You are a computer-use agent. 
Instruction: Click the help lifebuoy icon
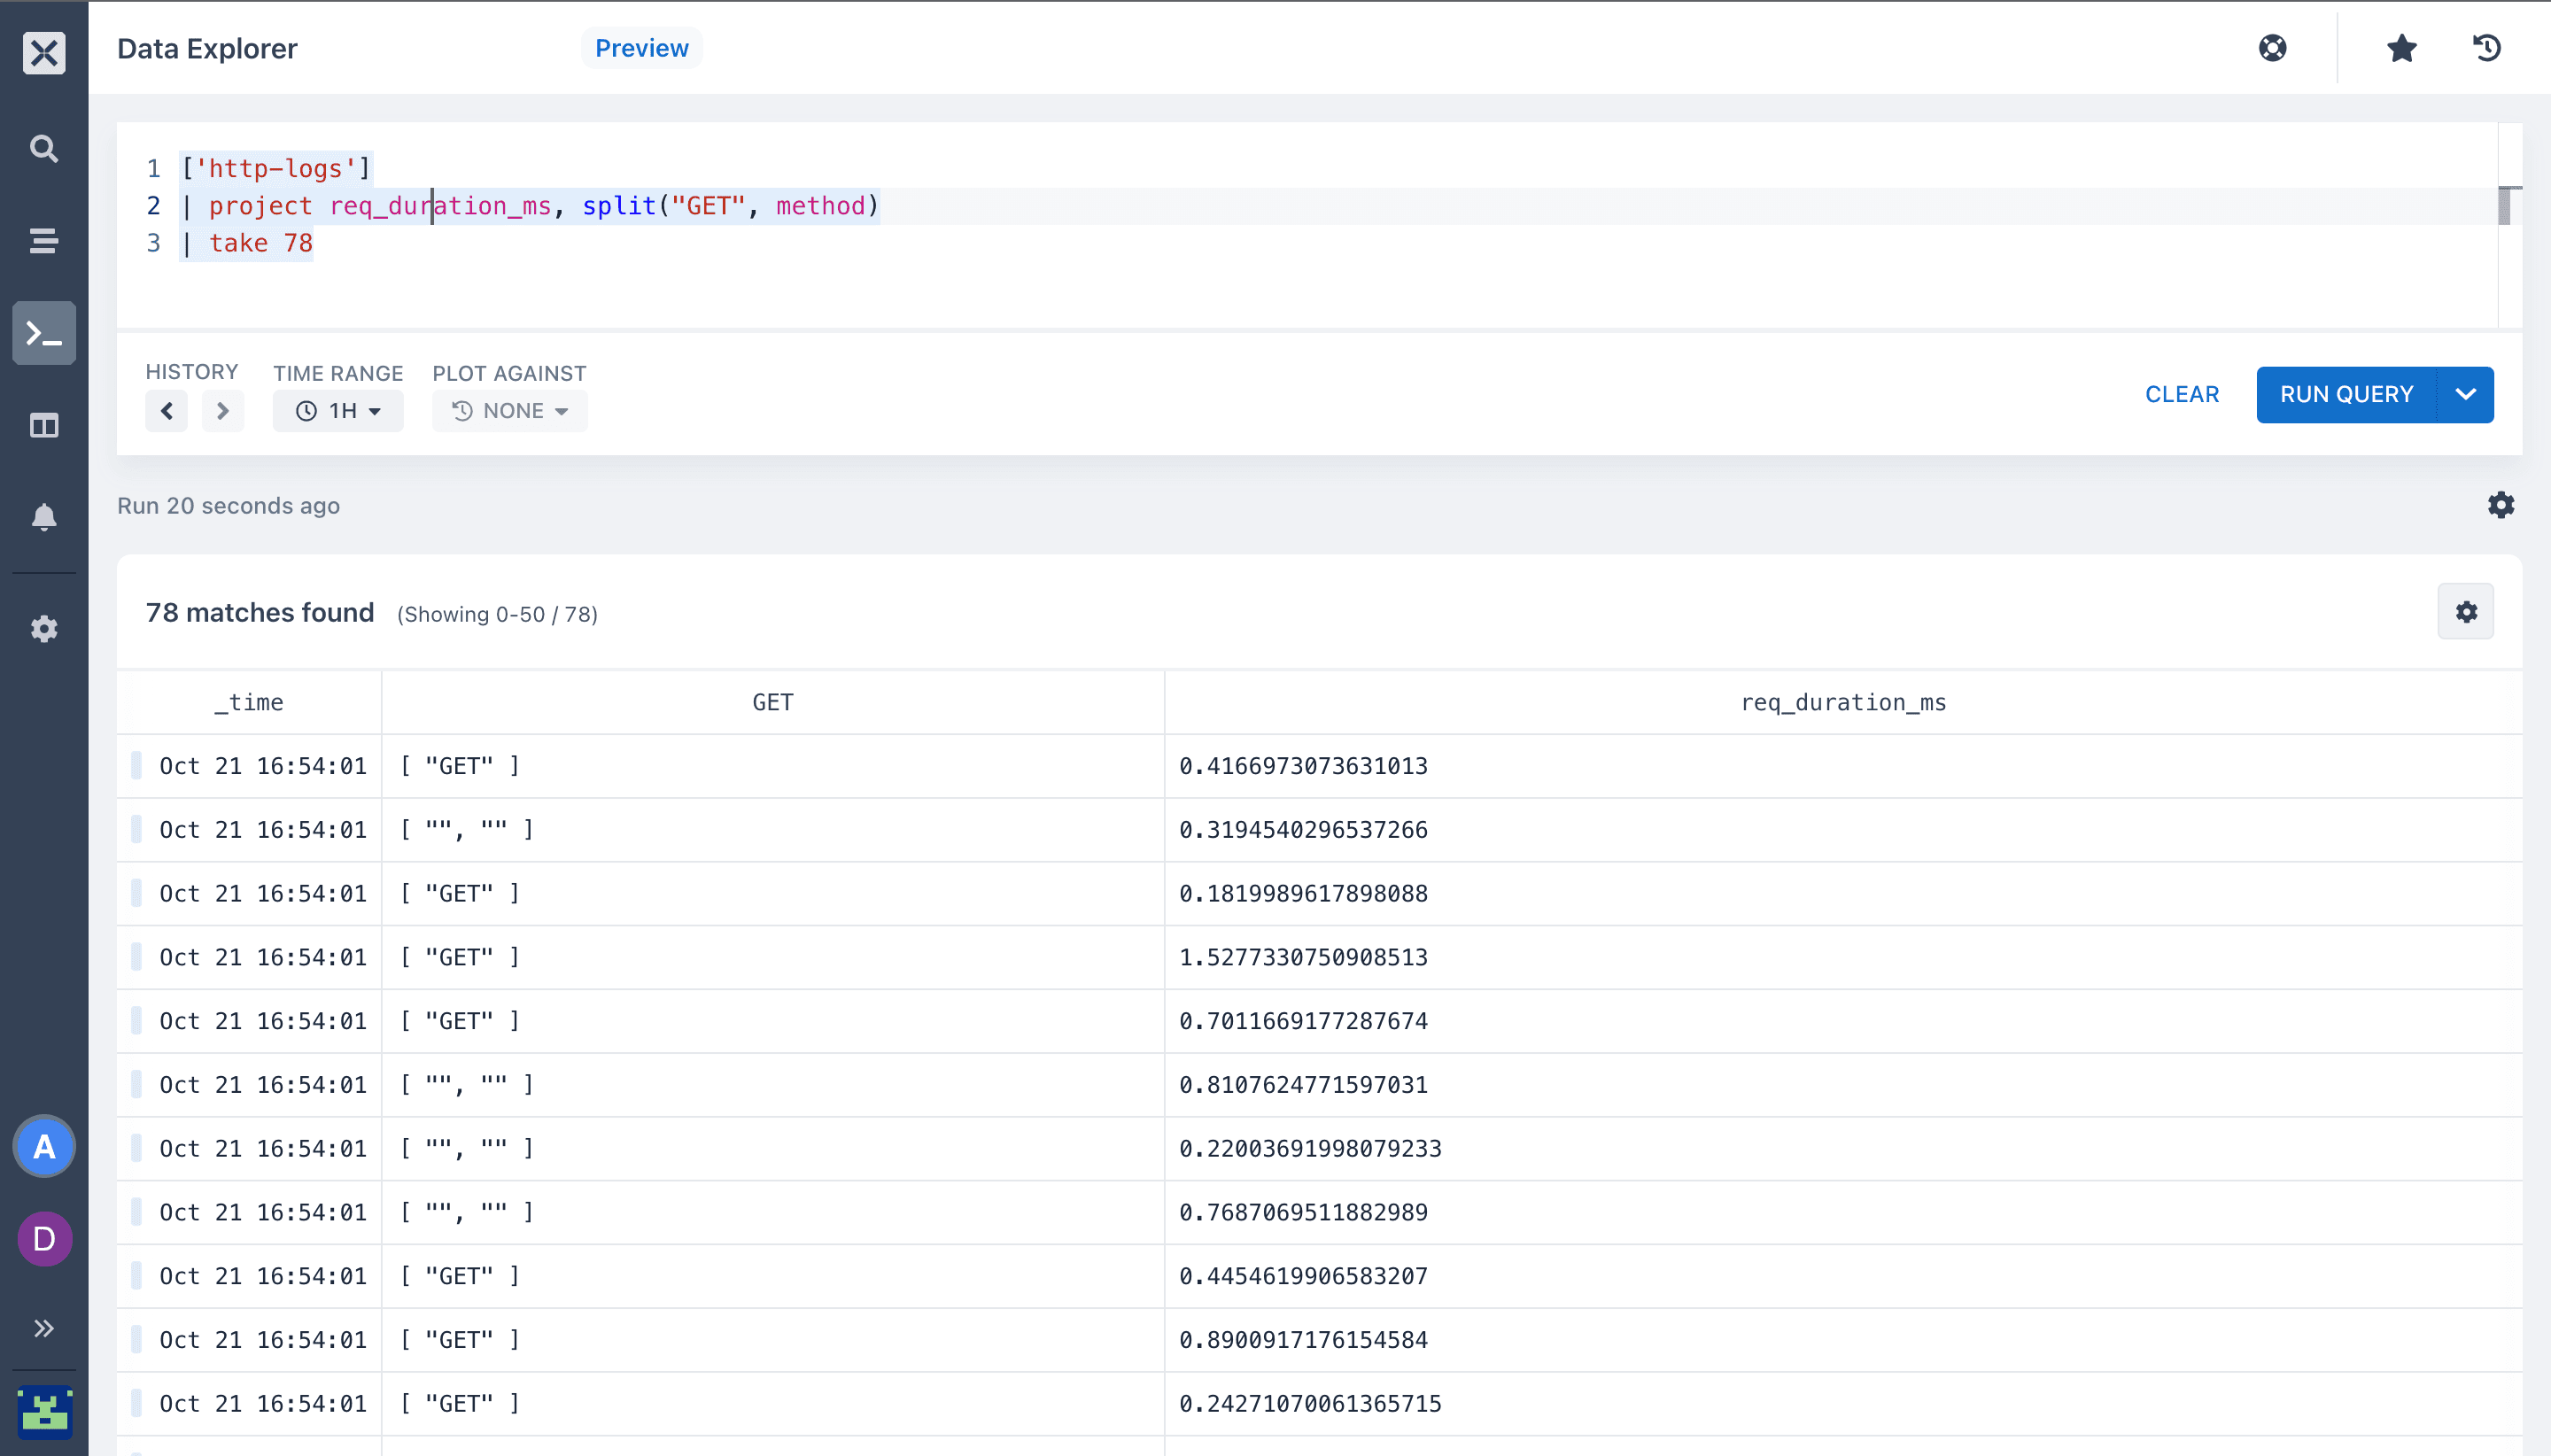2272,48
